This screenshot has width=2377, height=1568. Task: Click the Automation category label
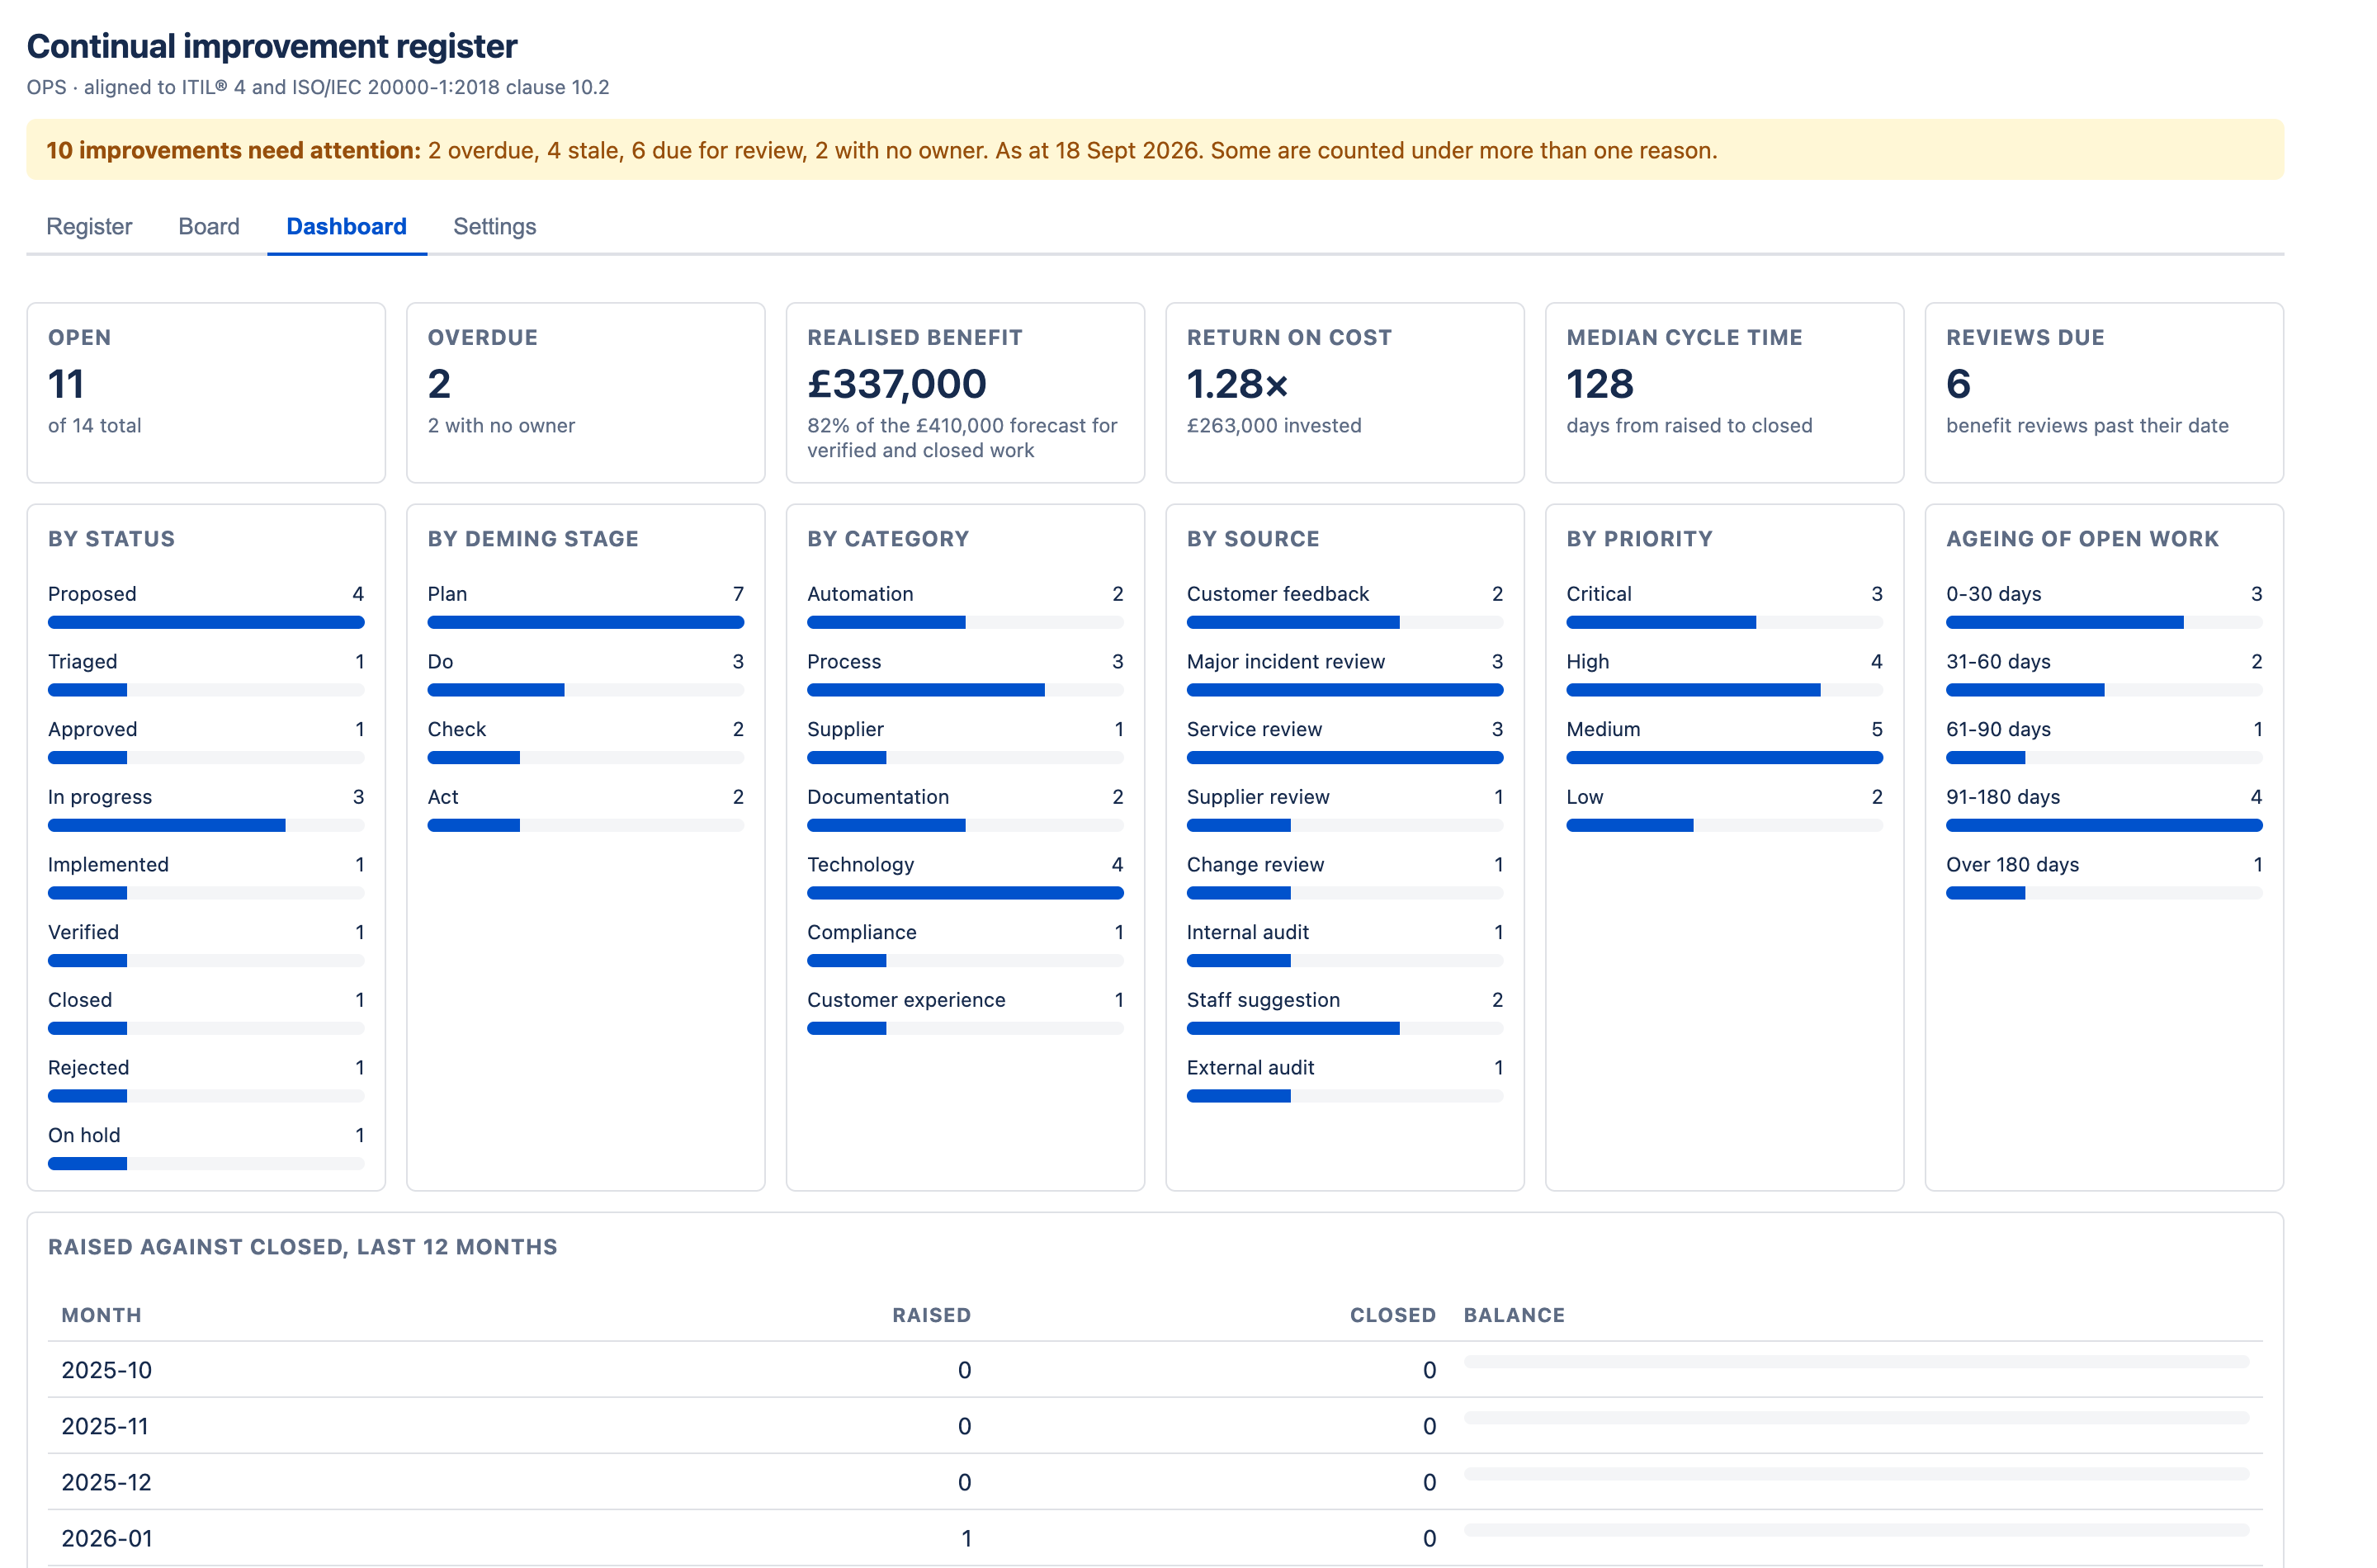860,594
